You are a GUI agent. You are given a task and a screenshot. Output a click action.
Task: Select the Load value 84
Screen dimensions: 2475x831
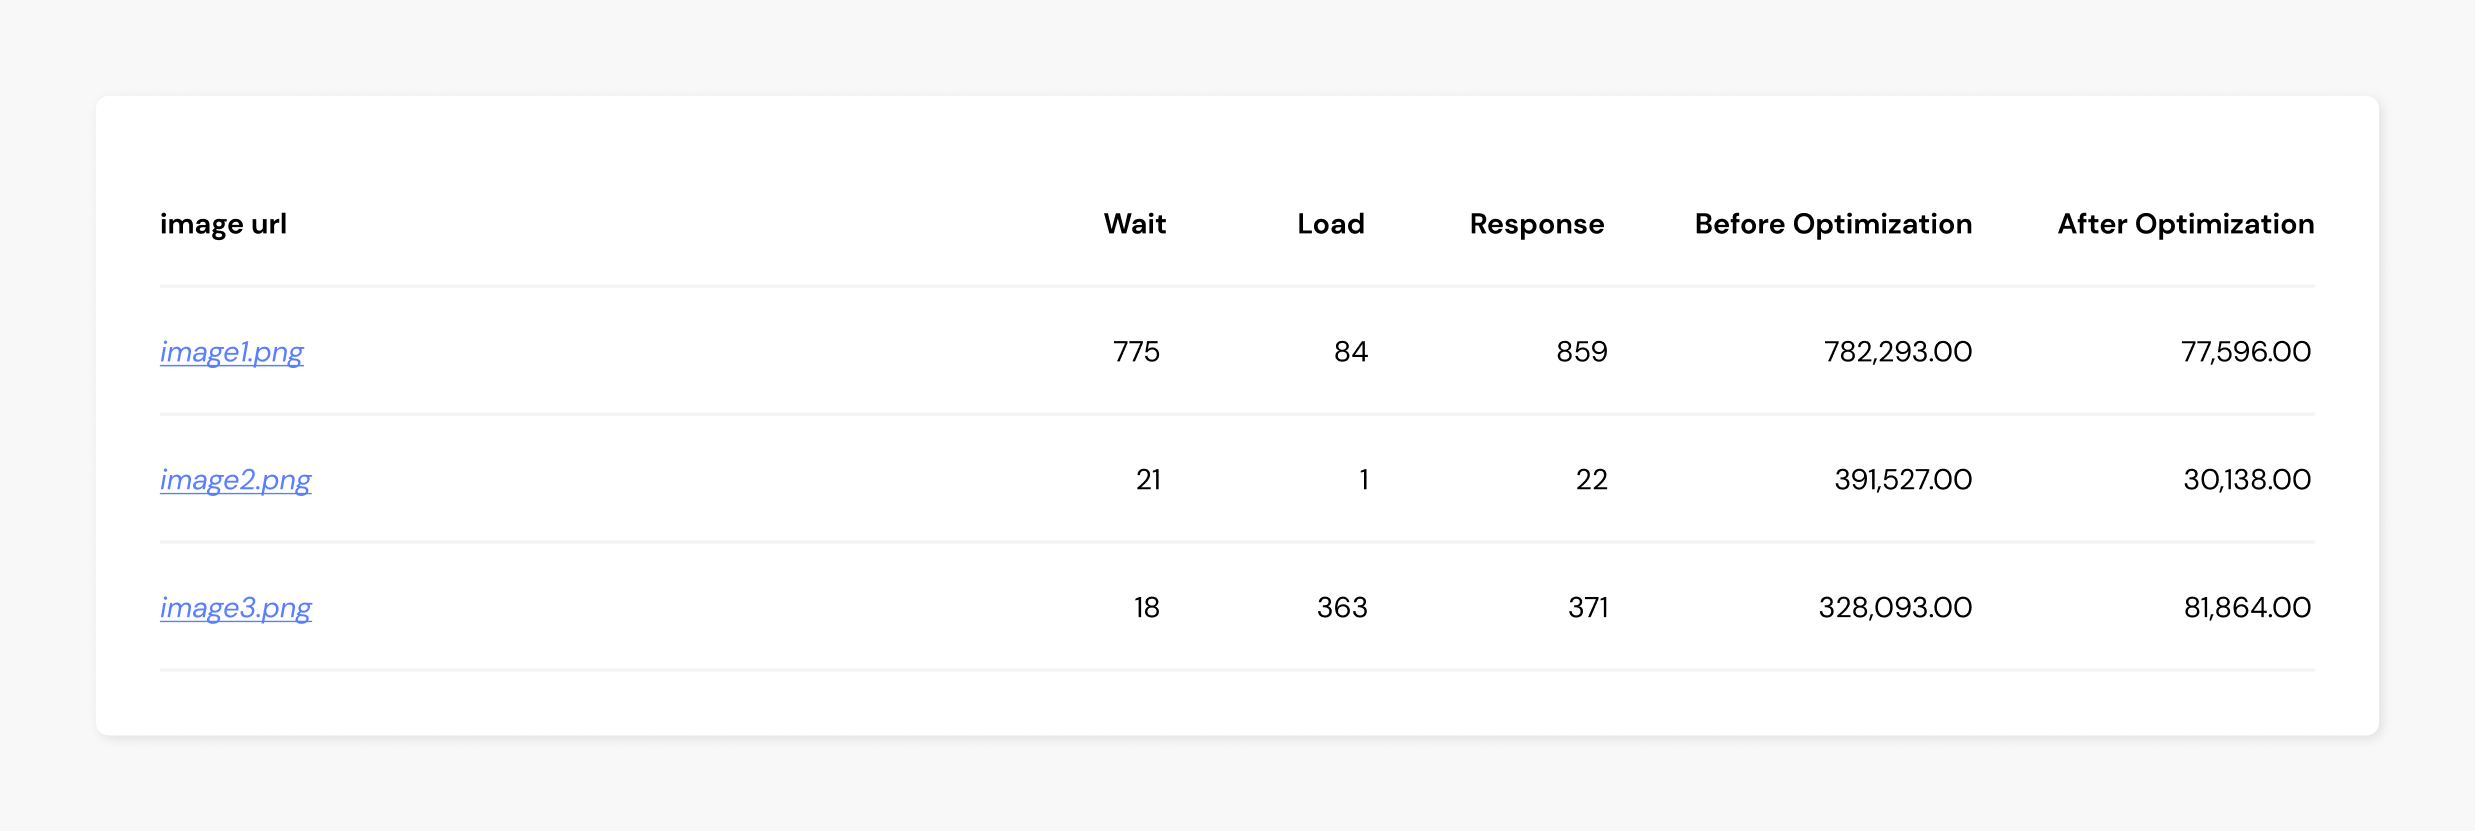(1350, 352)
